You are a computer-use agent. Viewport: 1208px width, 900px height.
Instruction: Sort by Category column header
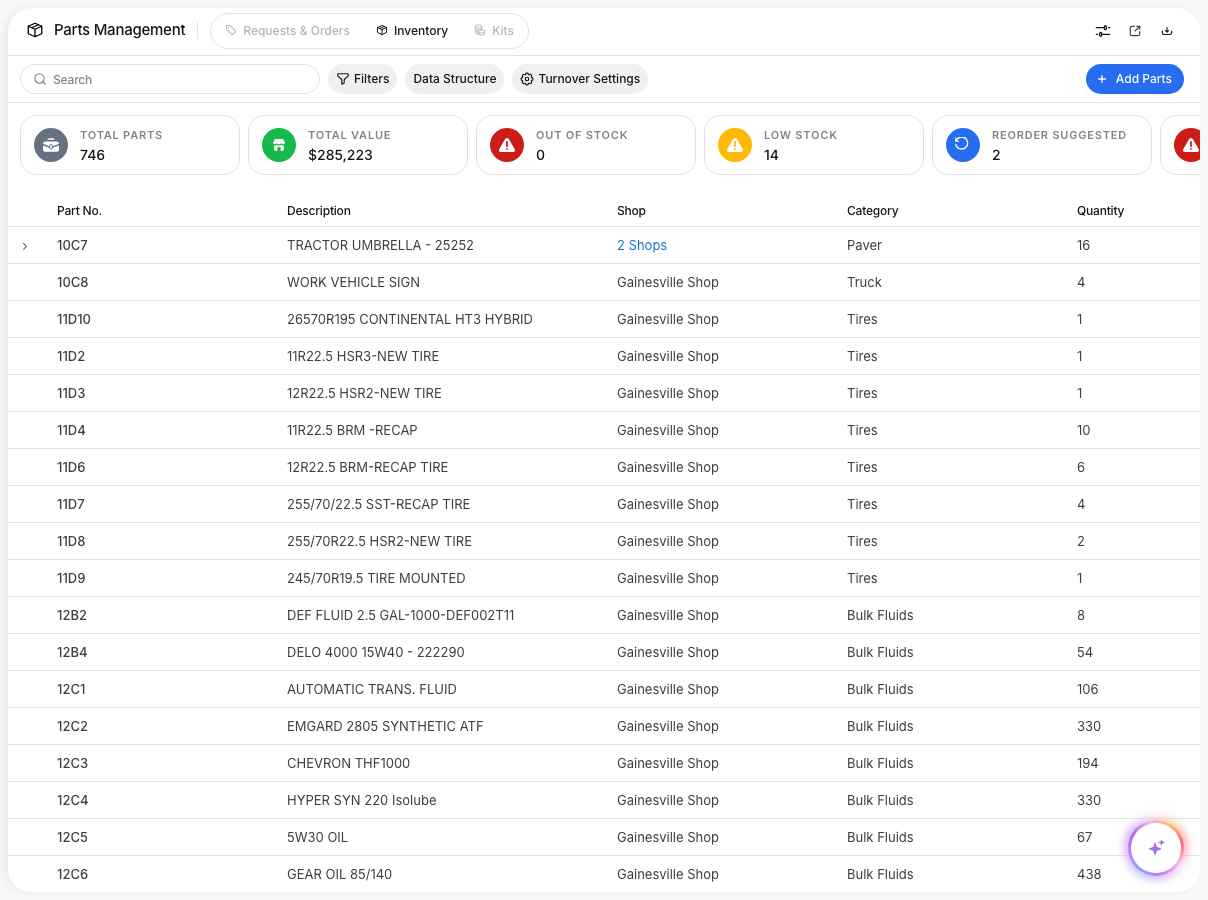[x=873, y=211]
